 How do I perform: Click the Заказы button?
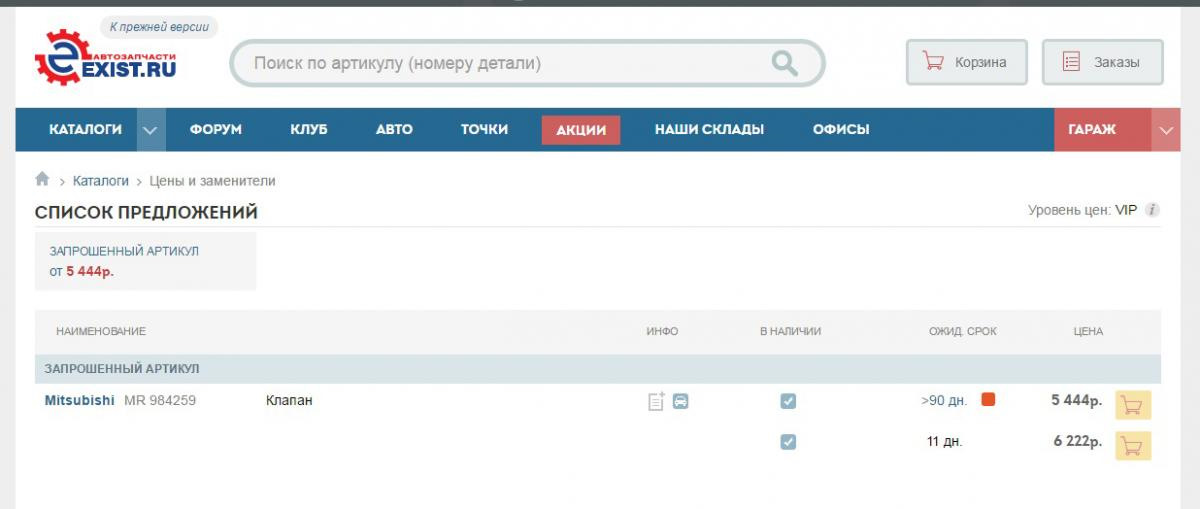(x=1102, y=62)
